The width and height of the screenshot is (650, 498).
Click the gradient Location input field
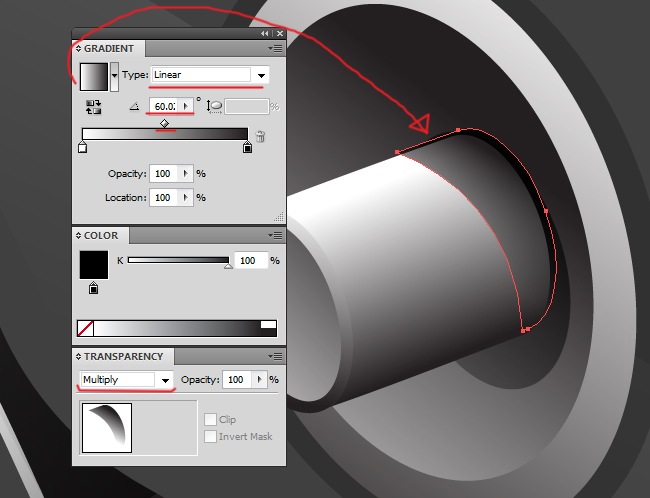tap(165, 197)
